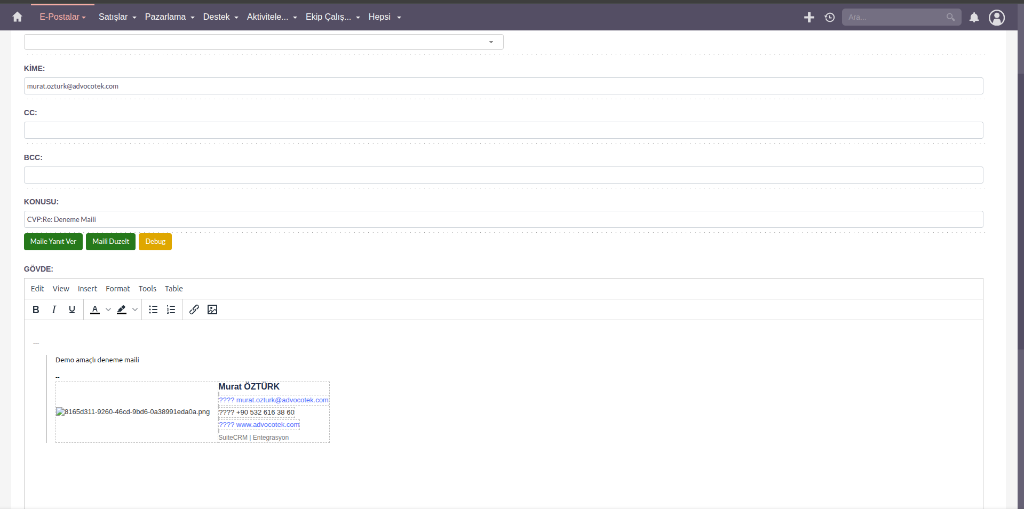Open text color dropdown arrow
Image resolution: width=1024 pixels, height=509 pixels.
coord(108,310)
